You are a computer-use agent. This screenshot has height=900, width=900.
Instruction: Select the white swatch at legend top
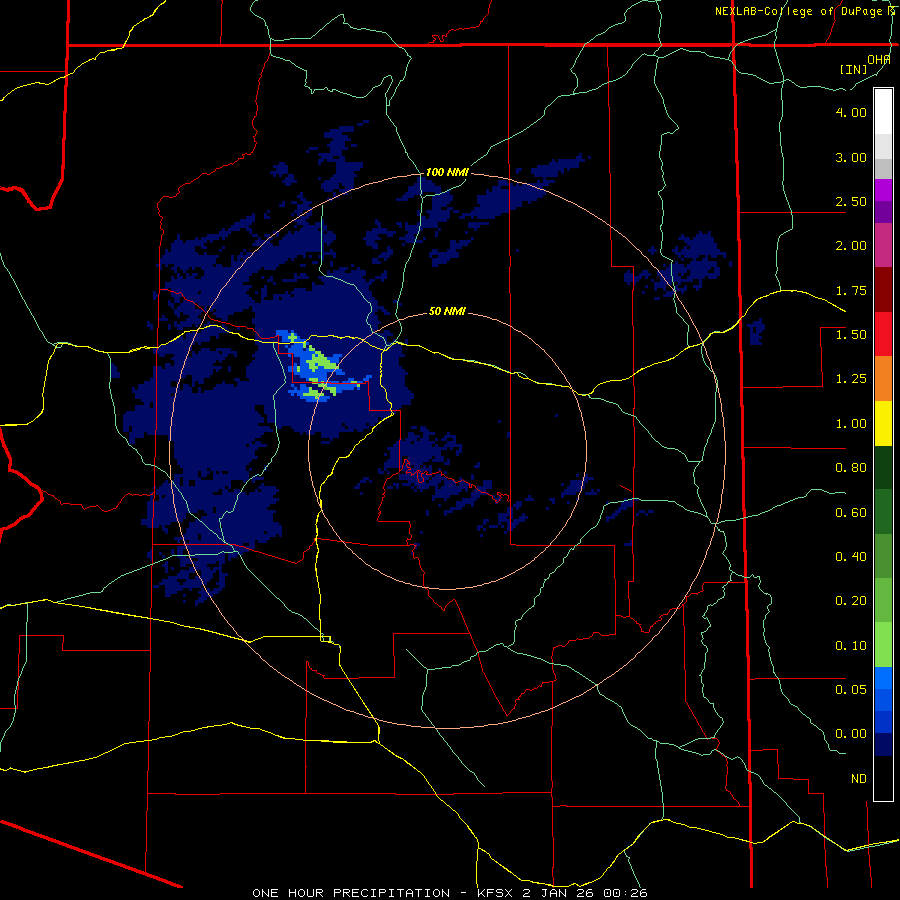pyautogui.click(x=883, y=112)
